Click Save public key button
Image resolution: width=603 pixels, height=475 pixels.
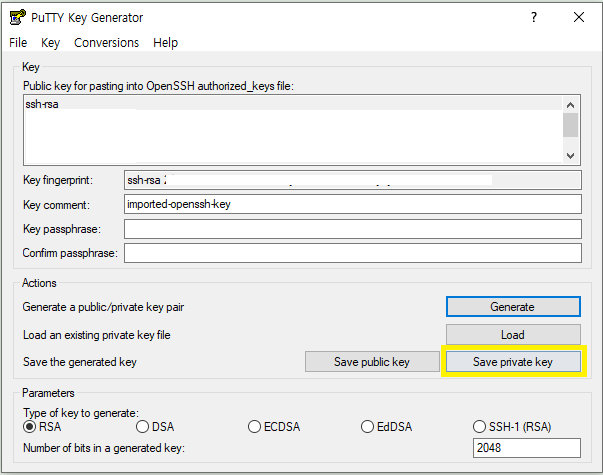click(372, 362)
